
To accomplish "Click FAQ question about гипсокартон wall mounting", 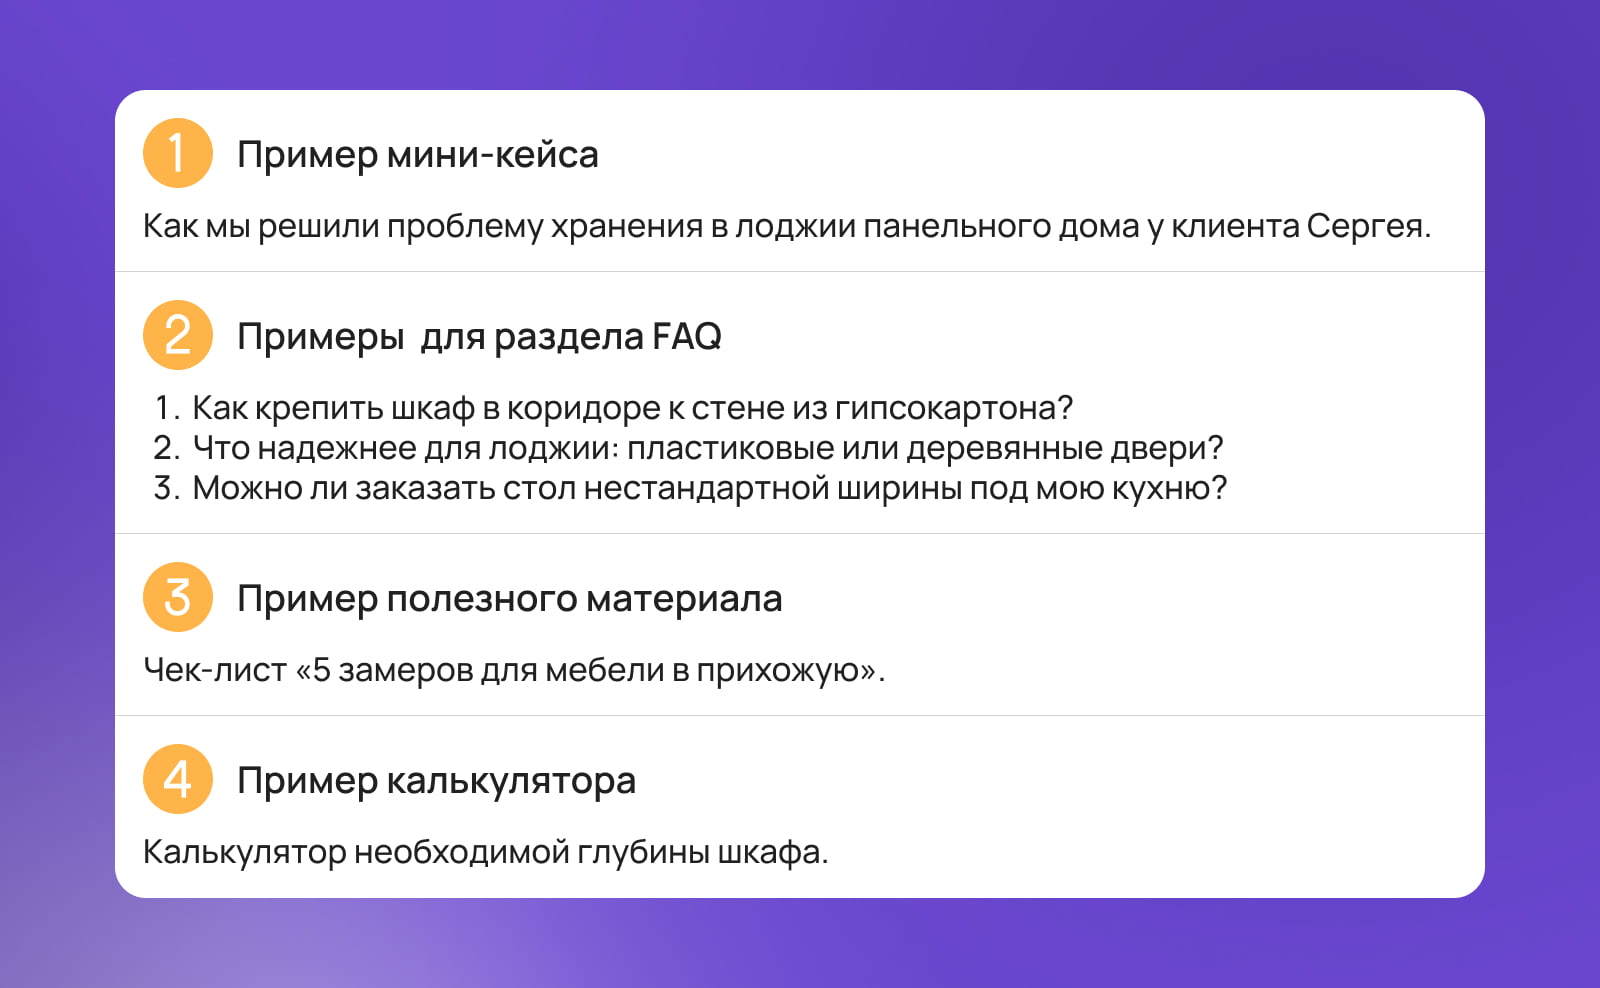I will point(632,408).
